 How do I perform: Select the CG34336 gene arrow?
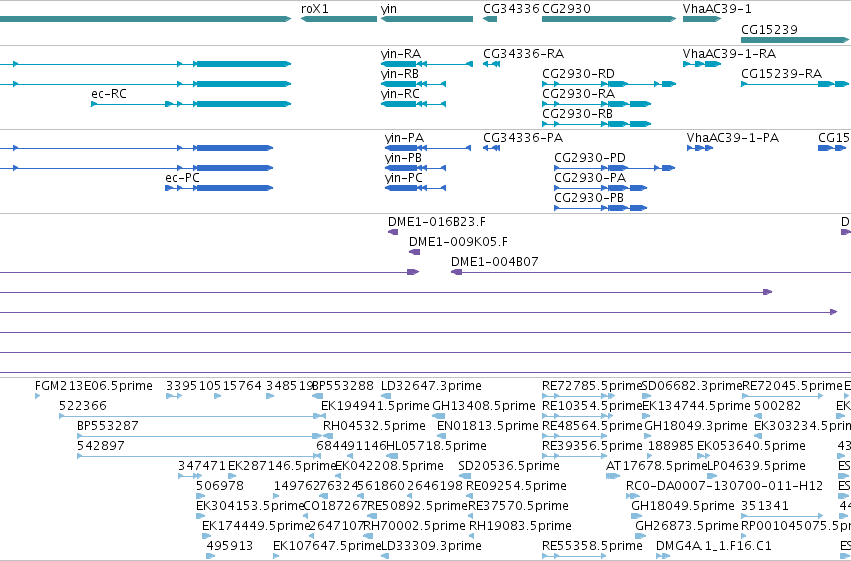490,19
